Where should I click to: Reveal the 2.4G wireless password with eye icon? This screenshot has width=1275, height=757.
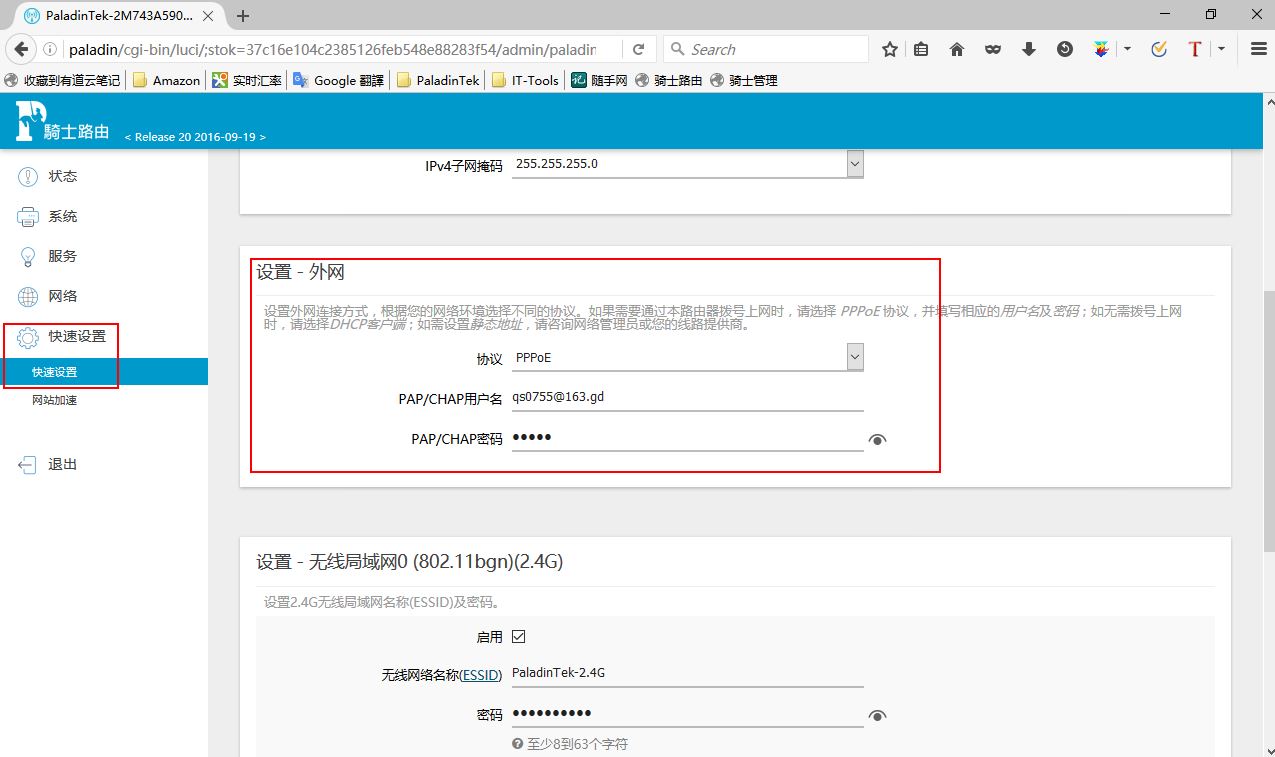pos(878,715)
